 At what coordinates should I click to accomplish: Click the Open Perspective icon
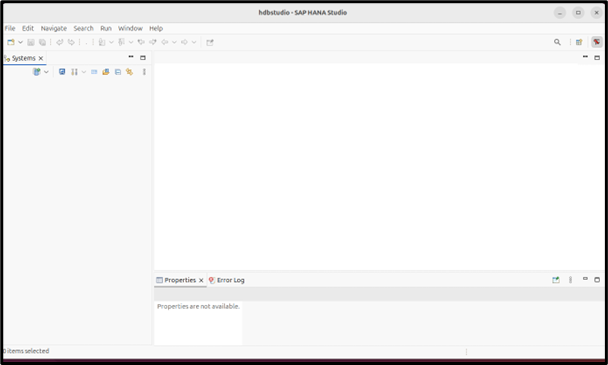tap(579, 42)
